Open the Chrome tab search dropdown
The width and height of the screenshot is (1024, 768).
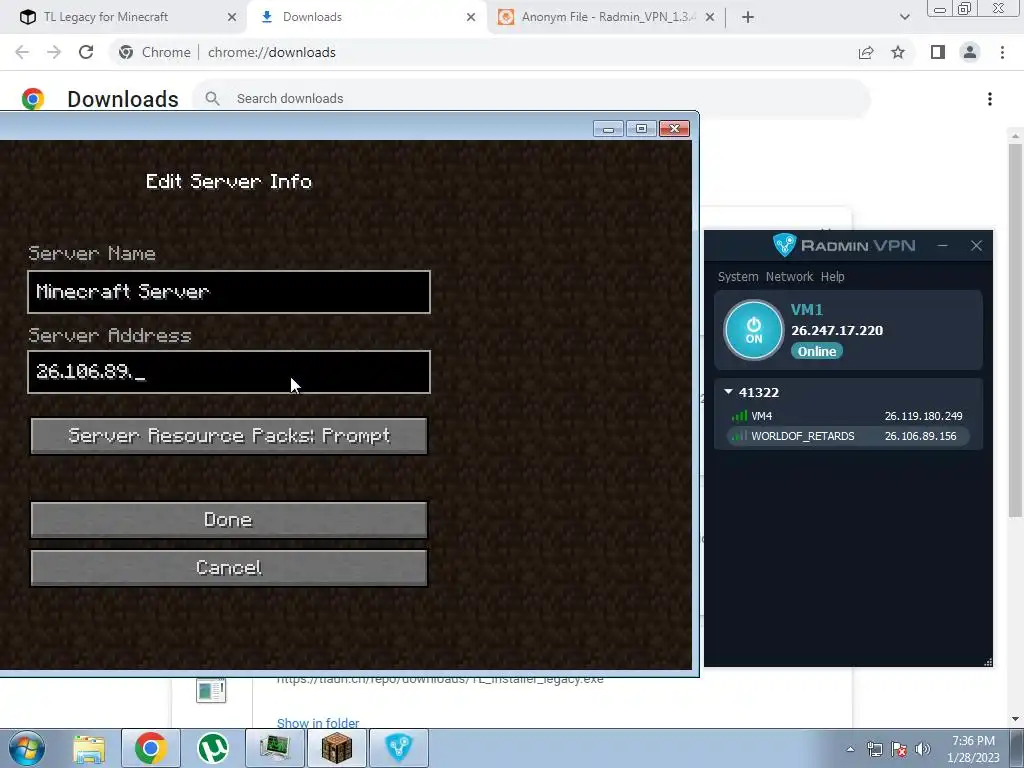(x=904, y=17)
